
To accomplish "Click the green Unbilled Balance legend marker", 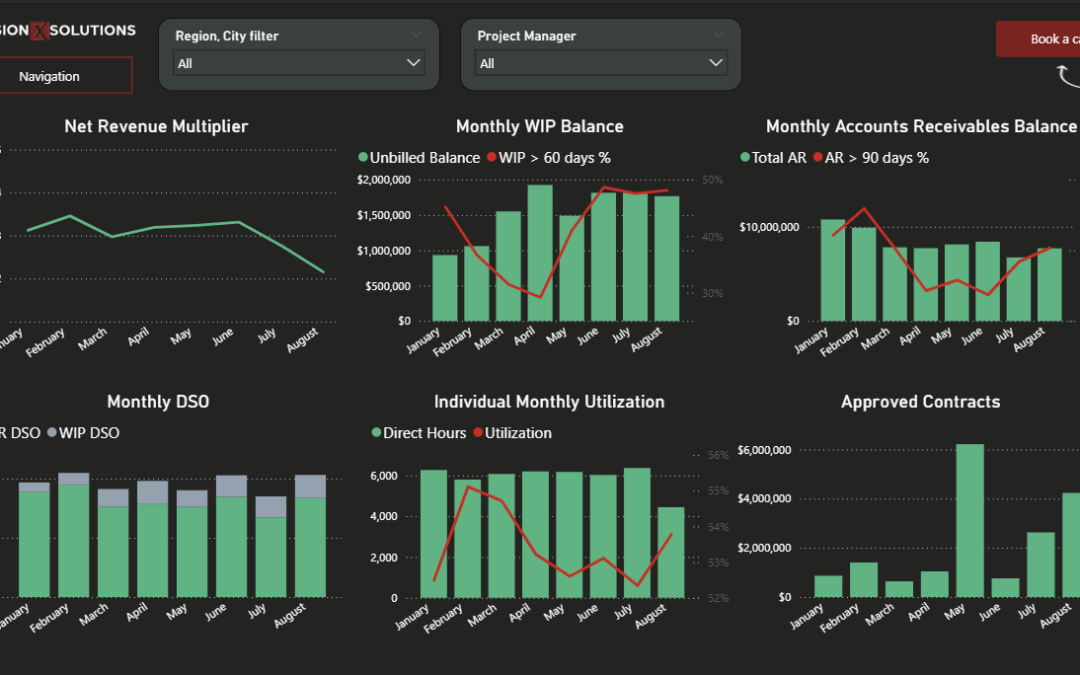I will tap(364, 157).
